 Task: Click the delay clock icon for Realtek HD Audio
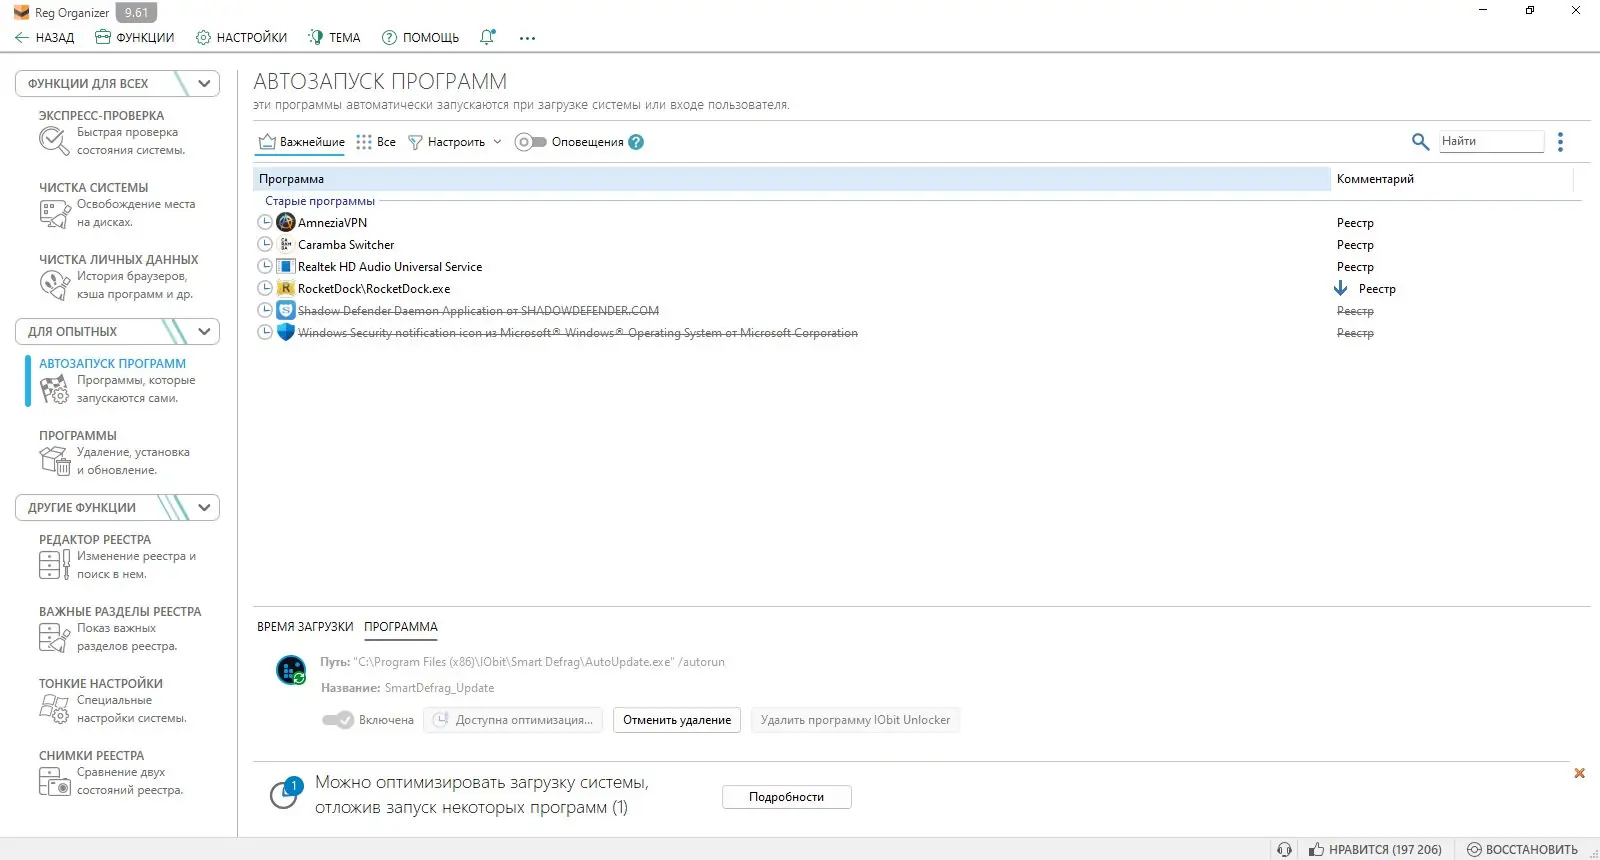click(265, 266)
